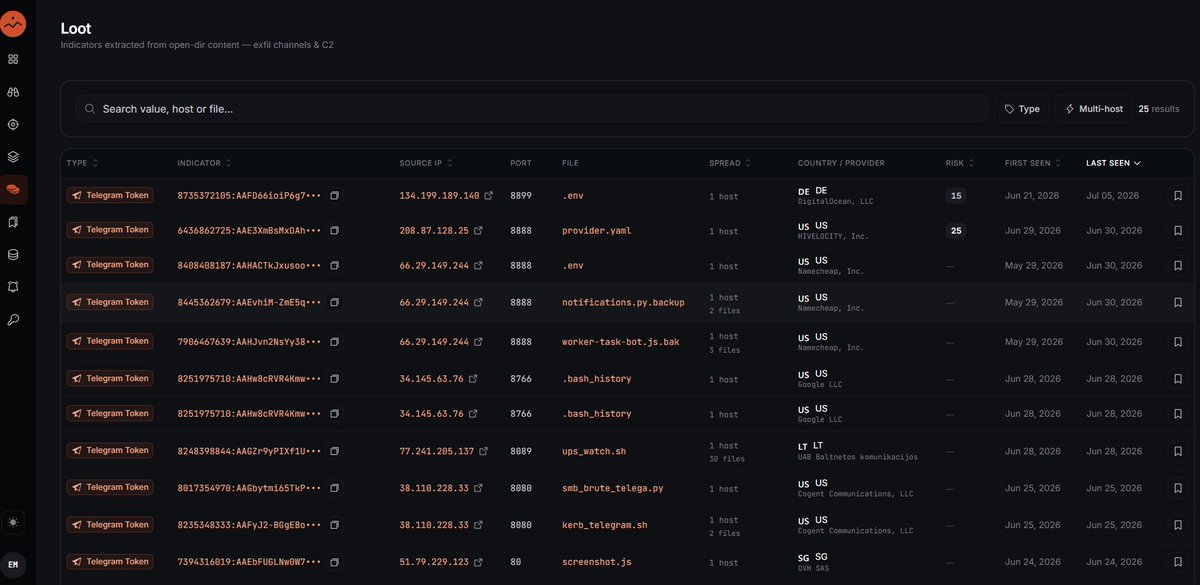1200x585 pixels.
Task: Bookmark the .env row from 134.199.189.140
Action: click(x=1177, y=196)
